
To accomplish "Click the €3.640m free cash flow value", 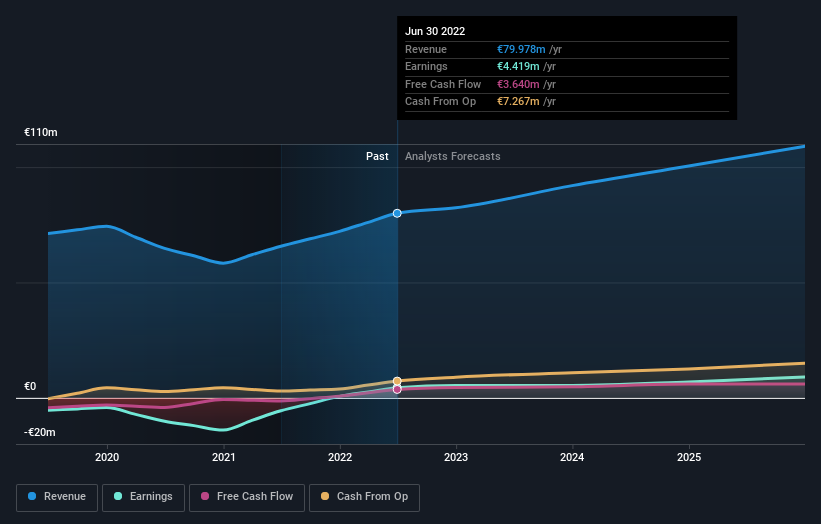I will pyautogui.click(x=518, y=84).
